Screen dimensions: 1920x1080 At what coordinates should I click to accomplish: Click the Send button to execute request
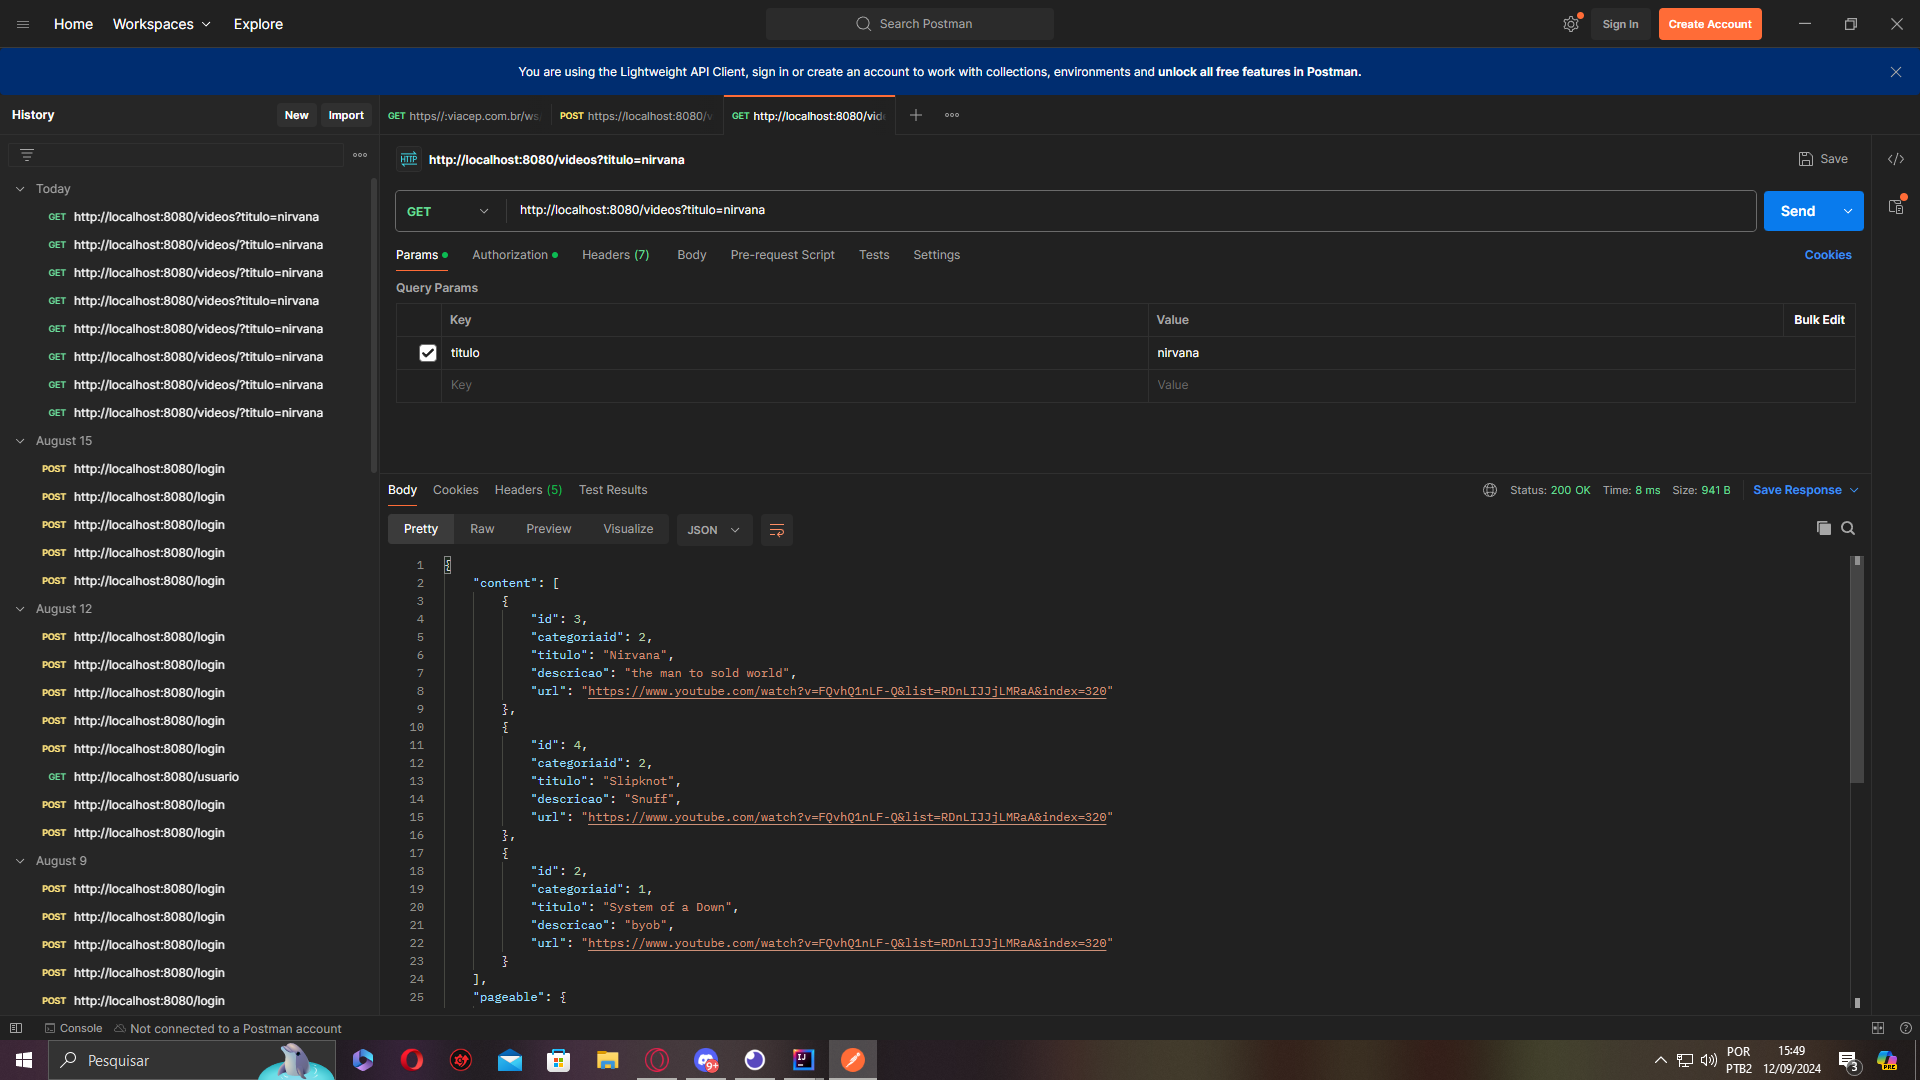1799,210
